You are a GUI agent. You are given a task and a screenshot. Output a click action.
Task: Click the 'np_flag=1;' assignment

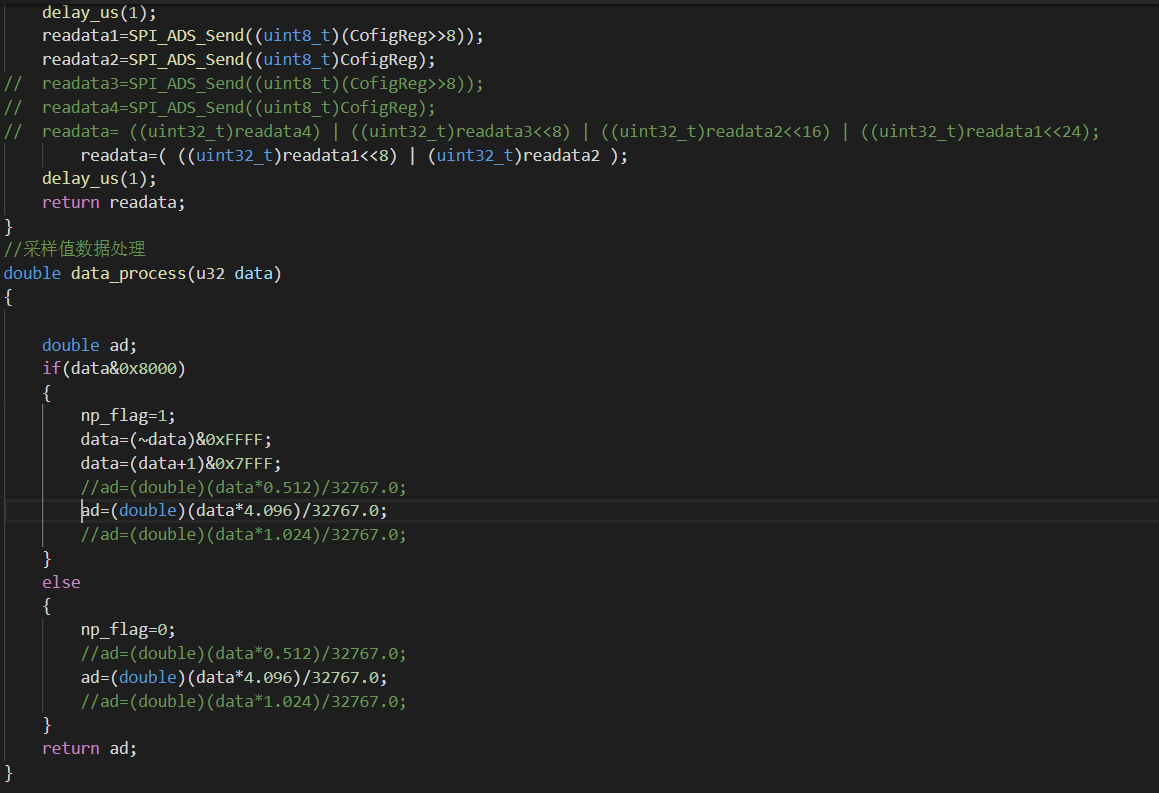[x=127, y=415]
